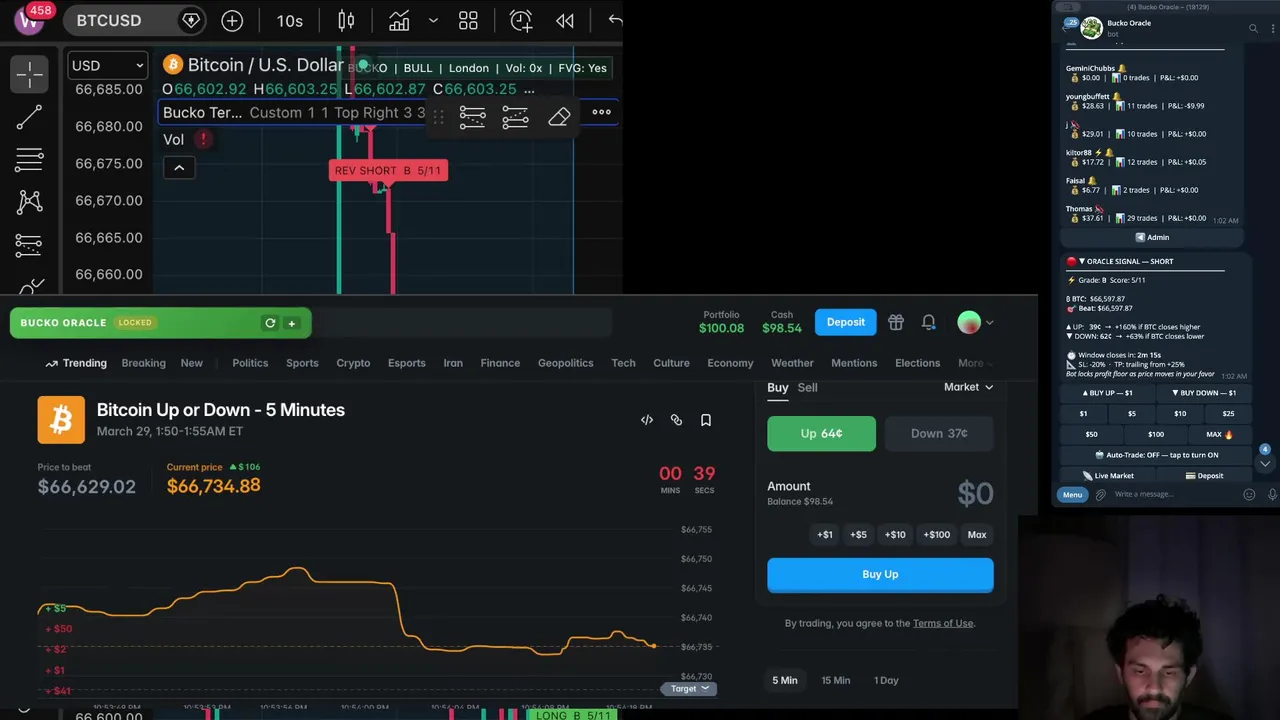1280x720 pixels.
Task: Select the Up 64¢ outcome
Action: (821, 434)
